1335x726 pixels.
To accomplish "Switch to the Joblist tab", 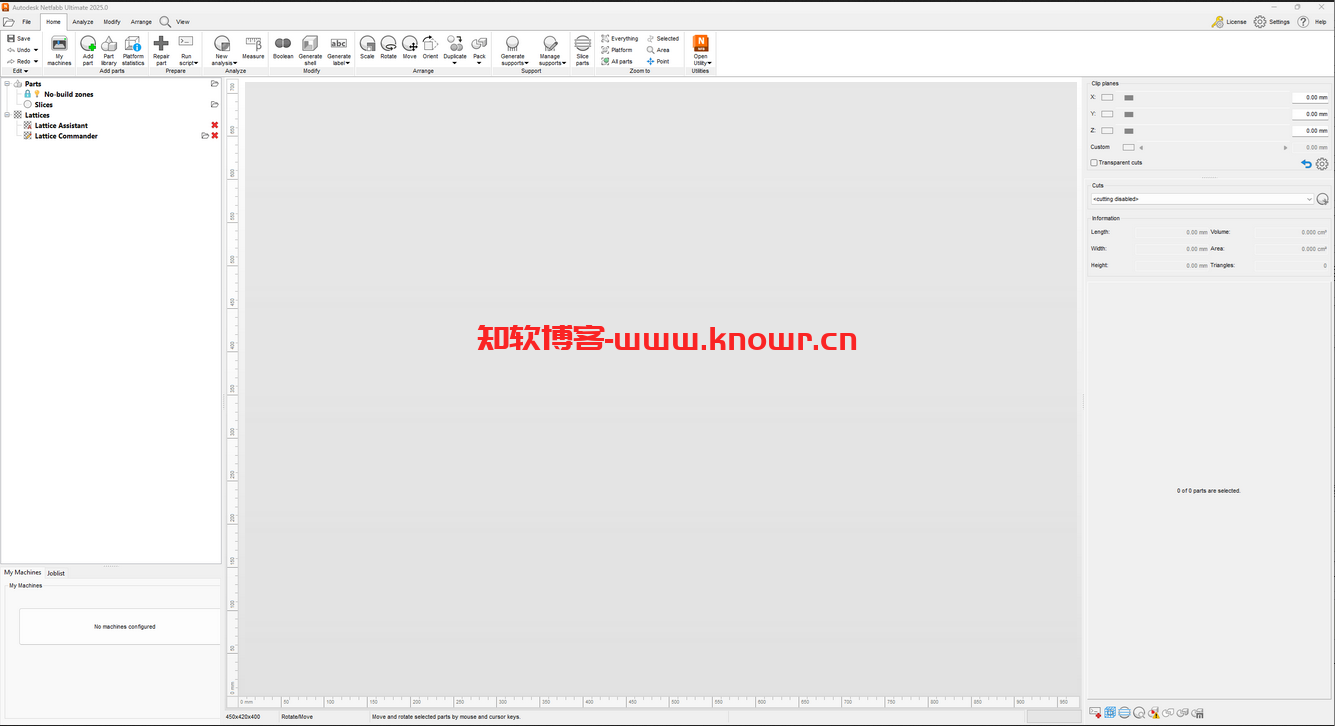I will 56,573.
